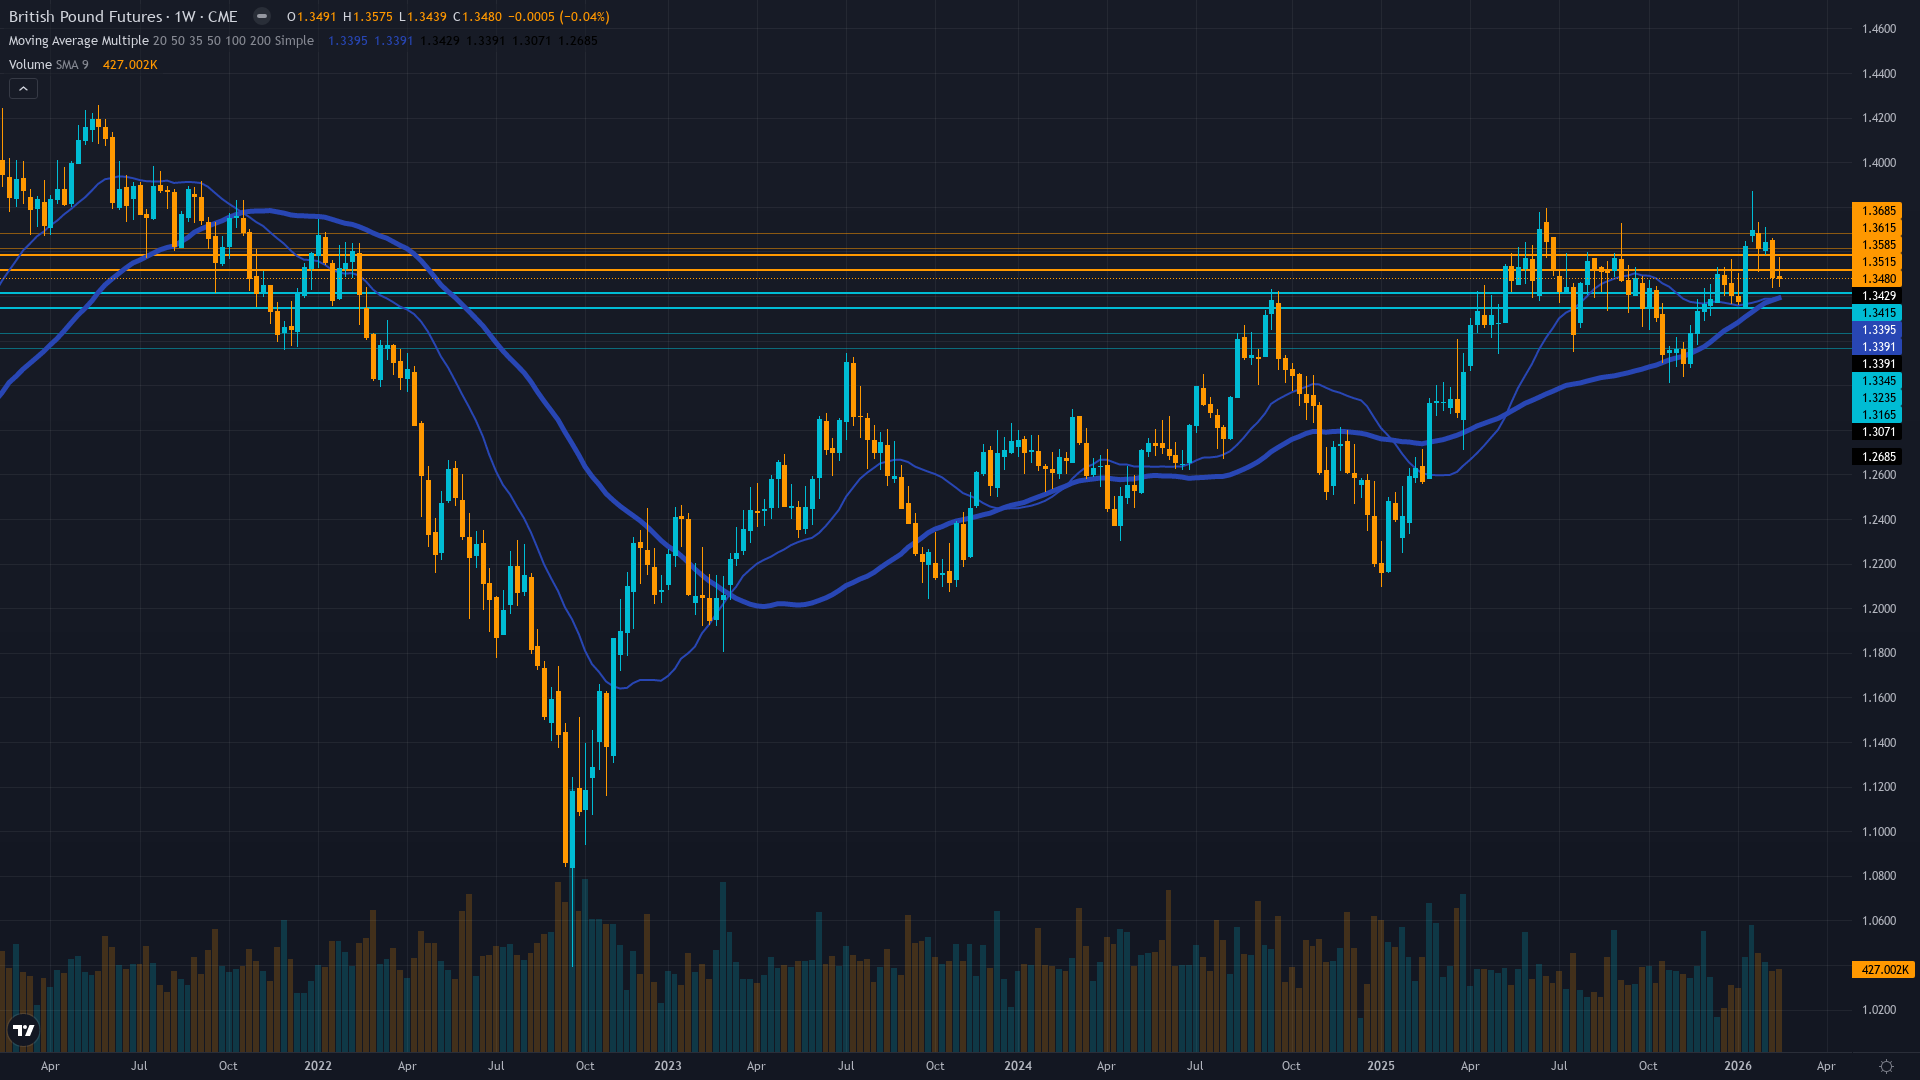Collapse the indicator legend with the chevron
The image size is (1920, 1080).
click(x=23, y=89)
